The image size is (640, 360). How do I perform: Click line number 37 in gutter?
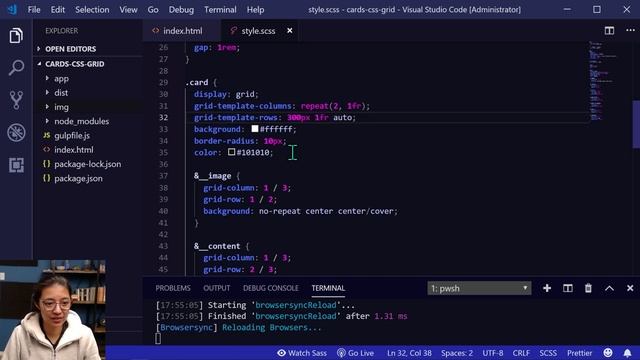click(x=163, y=176)
